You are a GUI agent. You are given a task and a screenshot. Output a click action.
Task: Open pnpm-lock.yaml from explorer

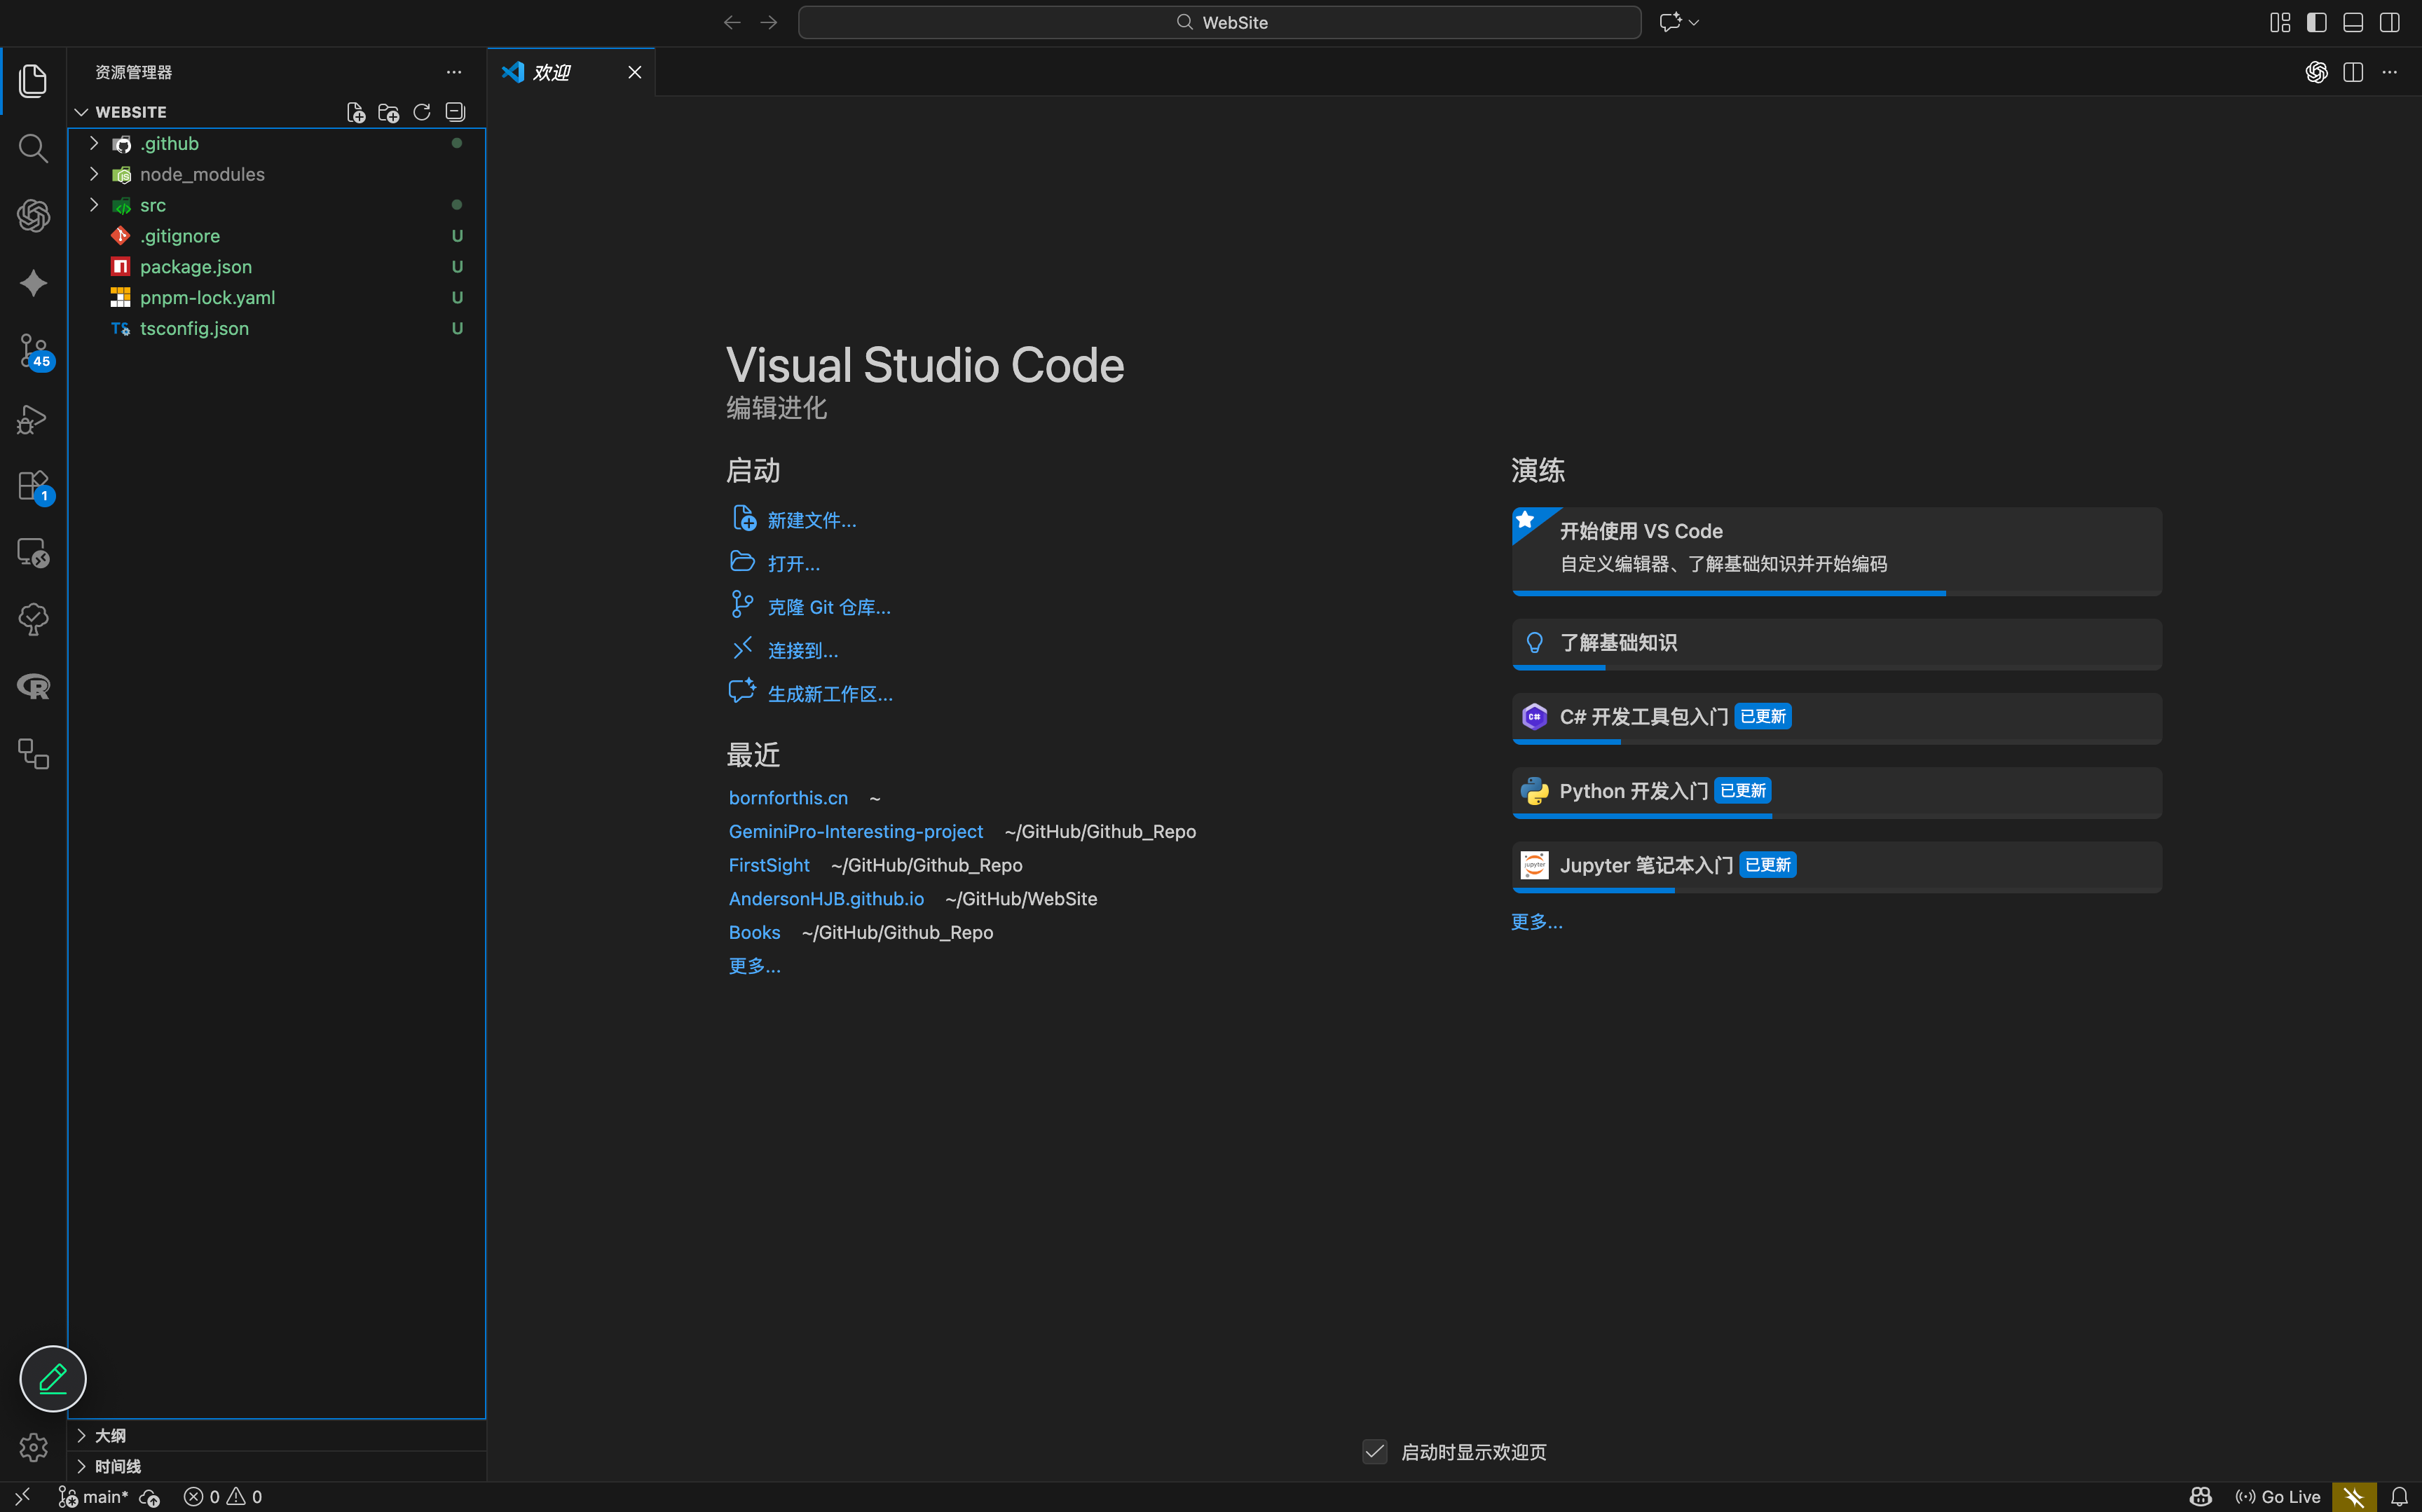pyautogui.click(x=277, y=298)
